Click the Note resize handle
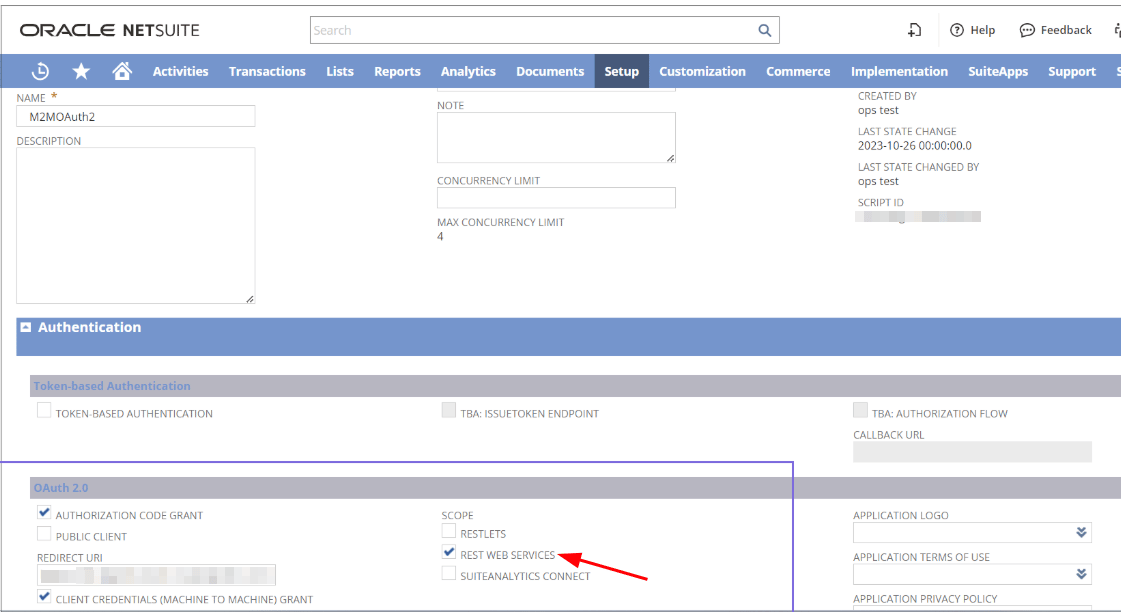Screen dimensions: 1121x612 click(x=671, y=158)
